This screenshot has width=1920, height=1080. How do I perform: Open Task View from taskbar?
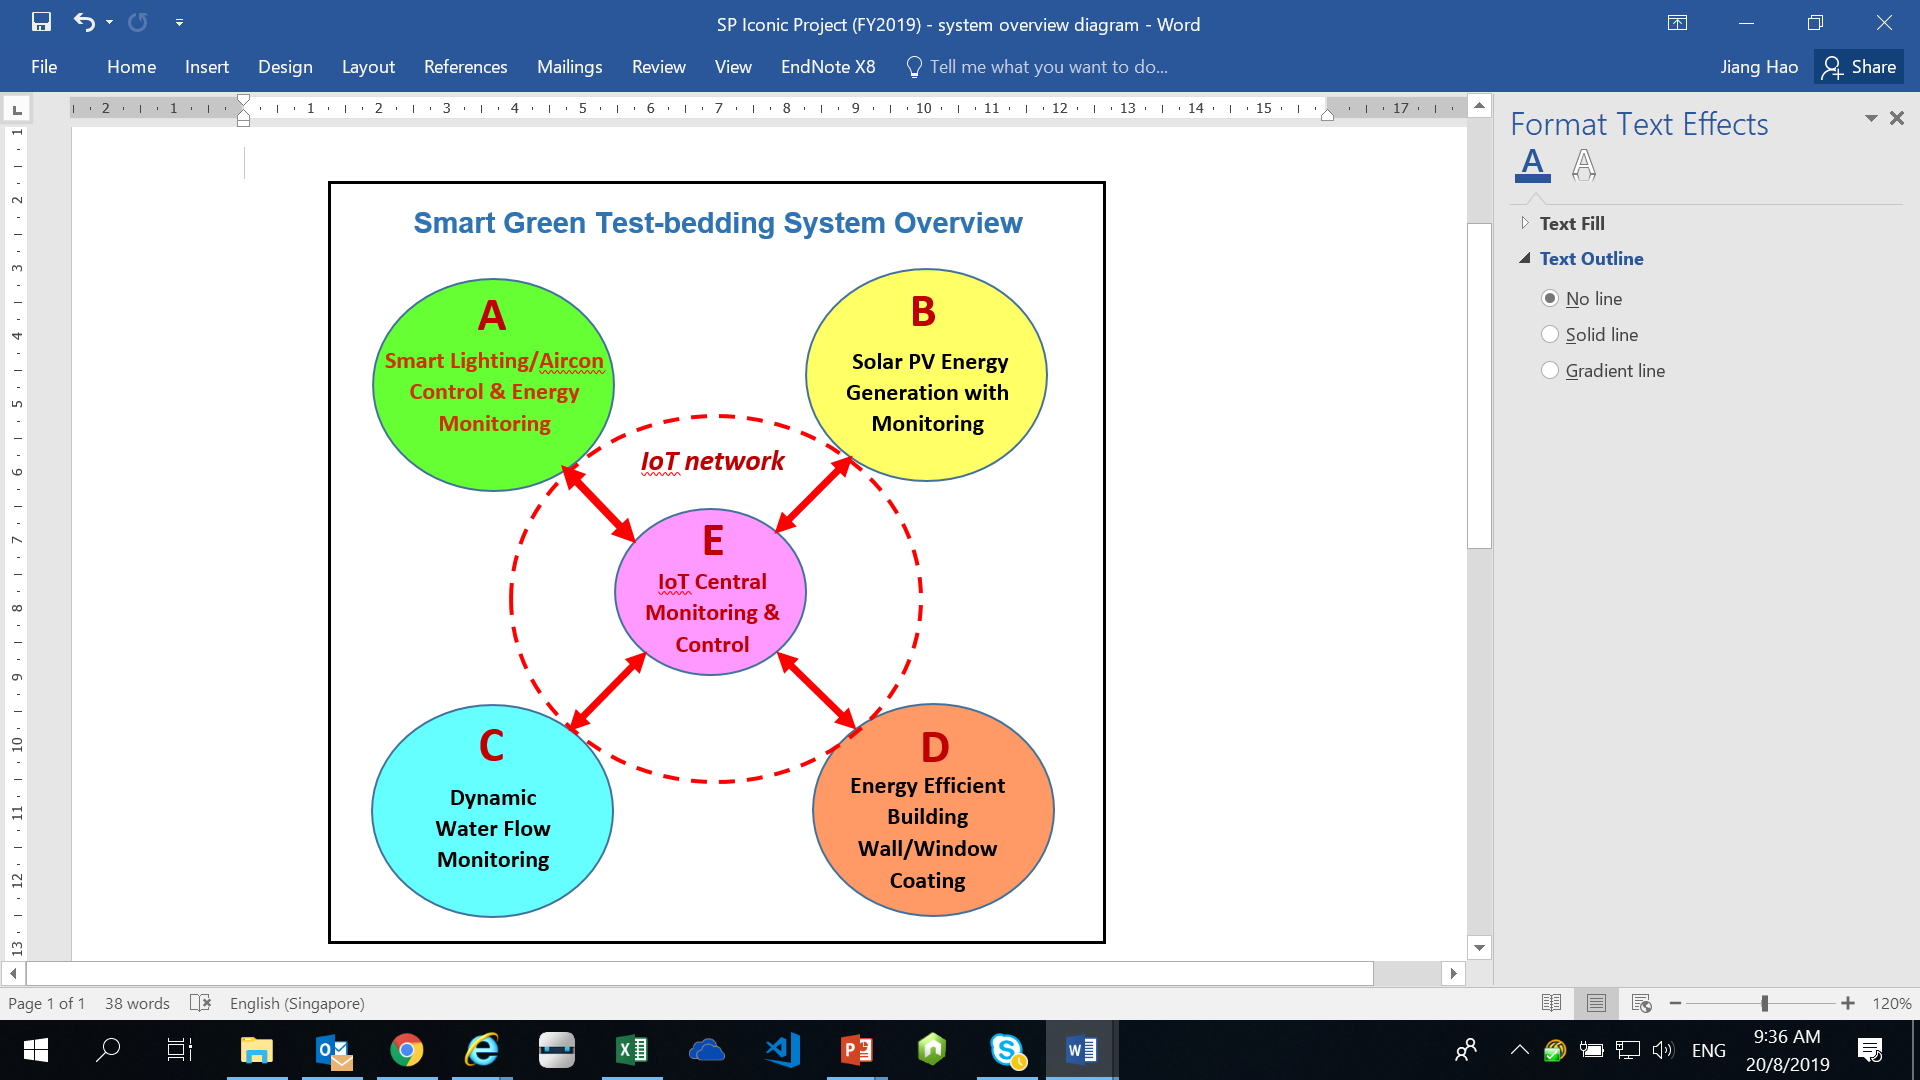click(180, 1050)
